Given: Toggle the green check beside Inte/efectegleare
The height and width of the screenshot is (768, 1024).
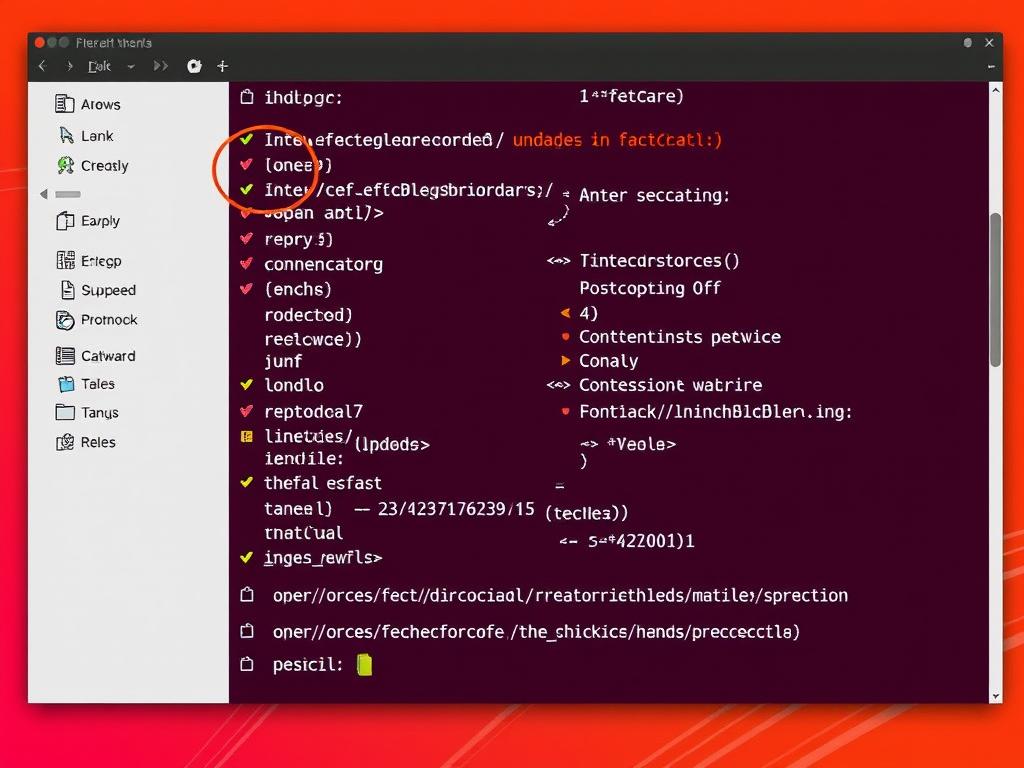Looking at the screenshot, I should tap(246, 139).
